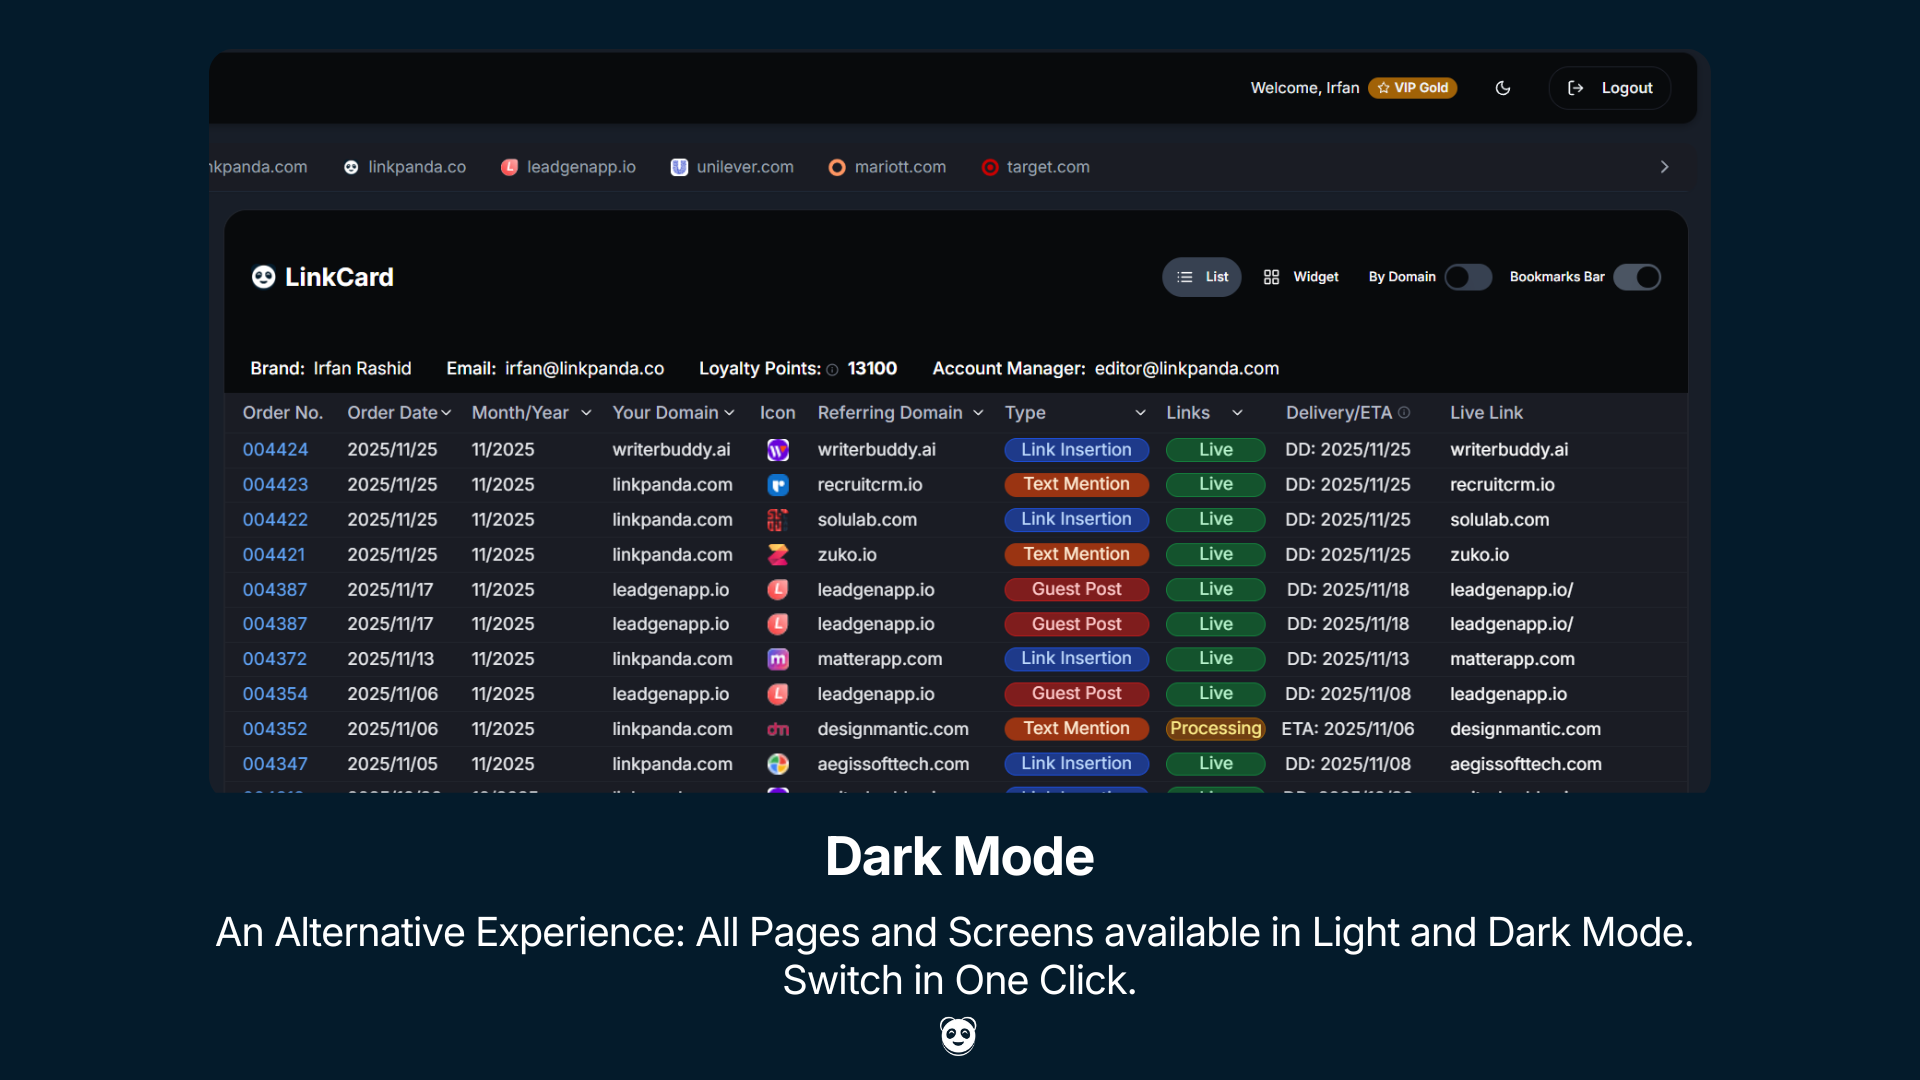Click the Loyalty Points info icon

832,369
